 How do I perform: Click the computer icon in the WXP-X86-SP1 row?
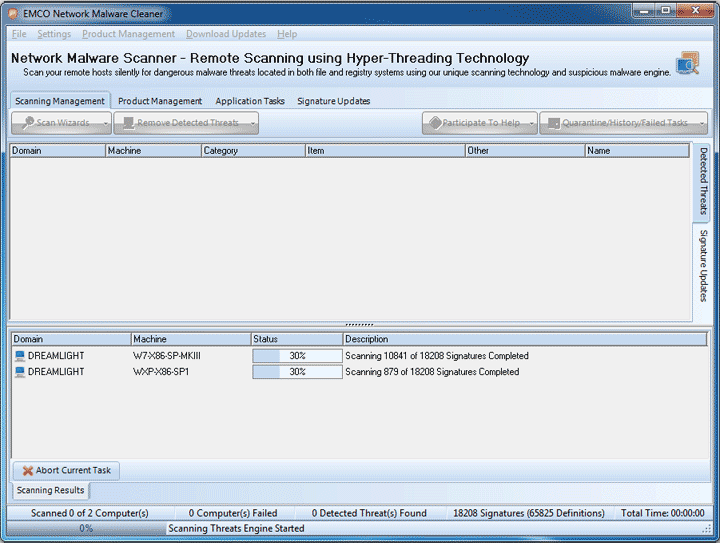pyautogui.click(x=20, y=372)
